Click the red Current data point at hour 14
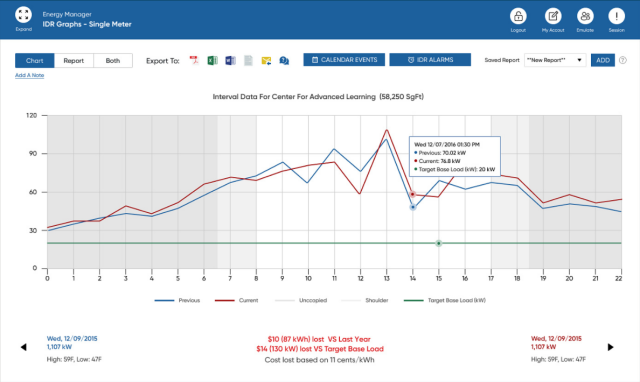Screen dimensions: 640x382 413,195
